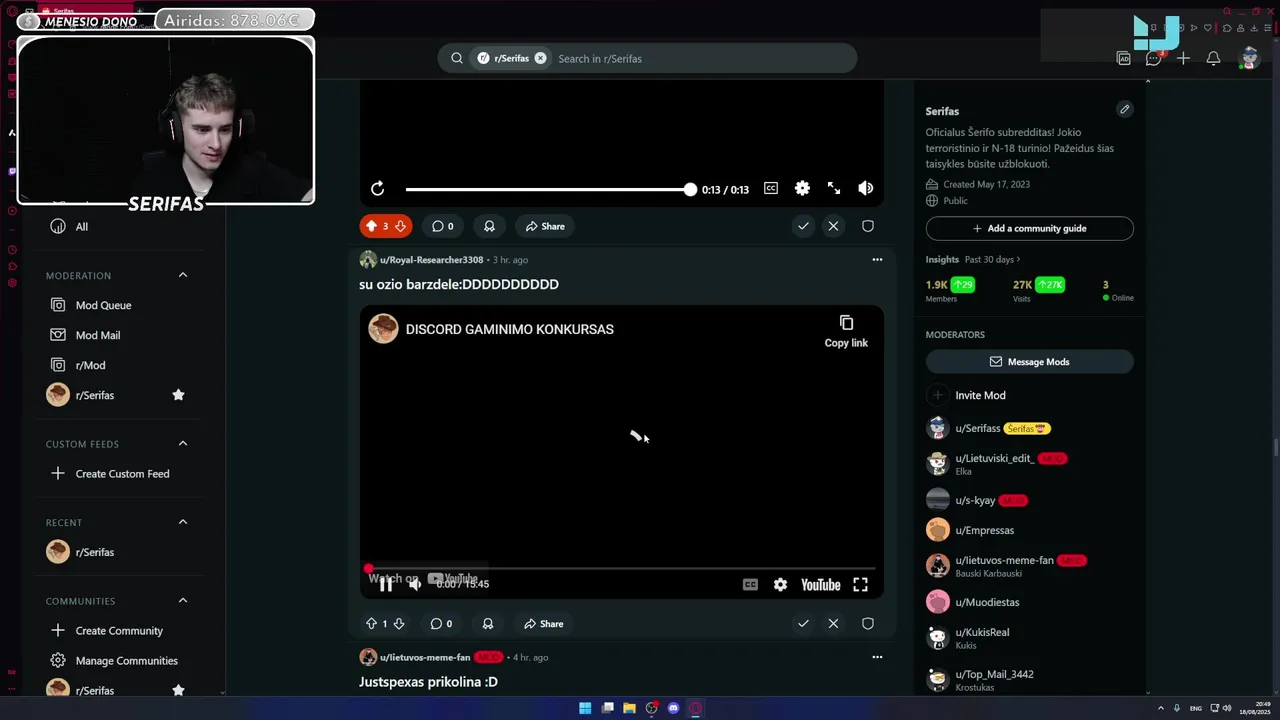Clear the r/Serifas search filter chip
The image size is (1280, 720).
pos(541,58)
